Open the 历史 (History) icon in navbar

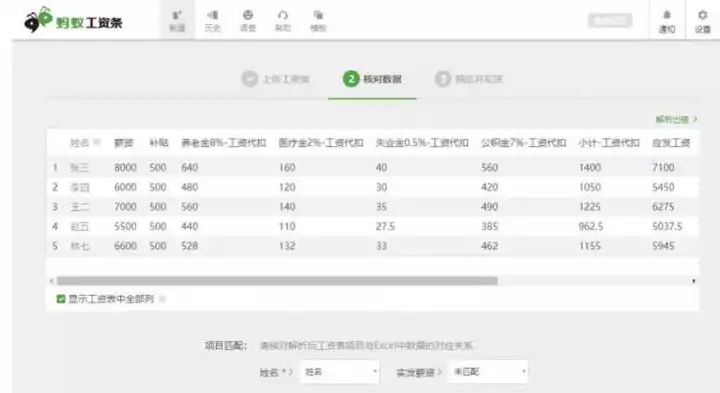(x=212, y=21)
